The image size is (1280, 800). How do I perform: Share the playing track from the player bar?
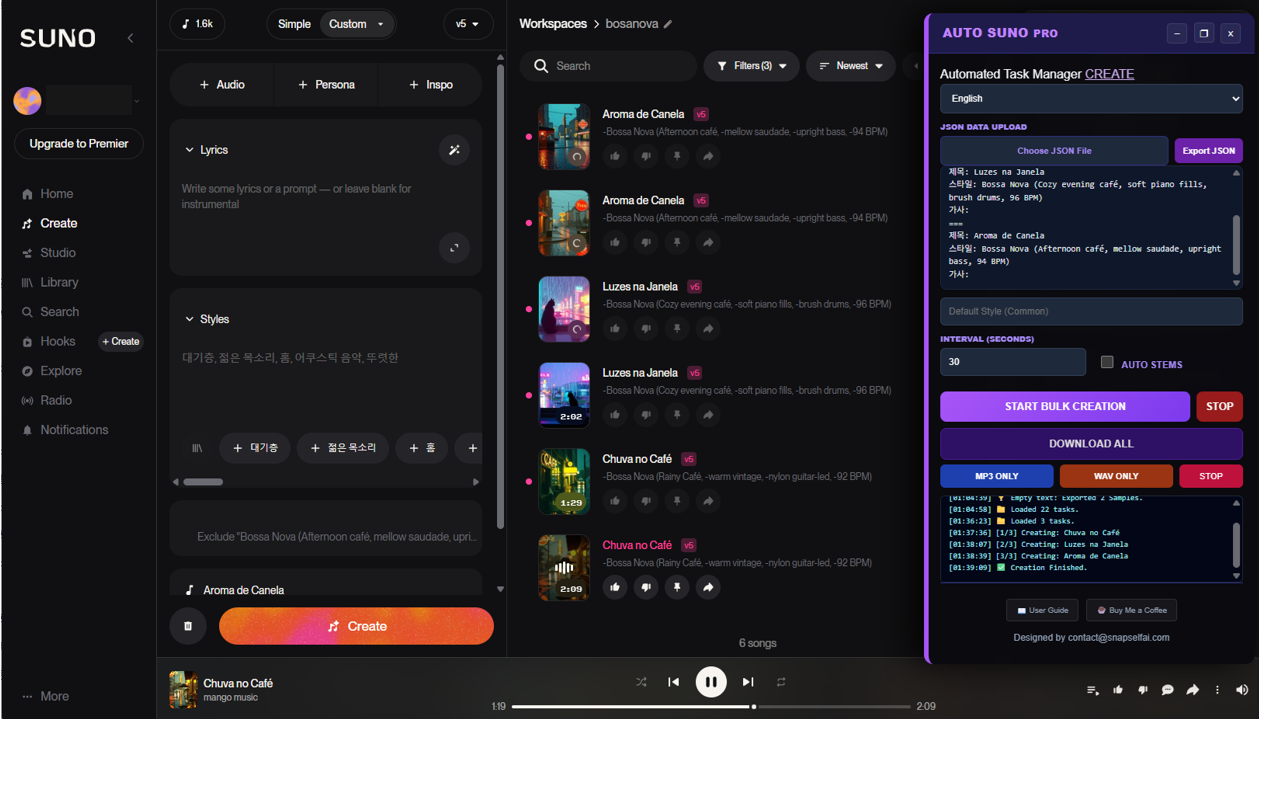pyautogui.click(x=1192, y=690)
